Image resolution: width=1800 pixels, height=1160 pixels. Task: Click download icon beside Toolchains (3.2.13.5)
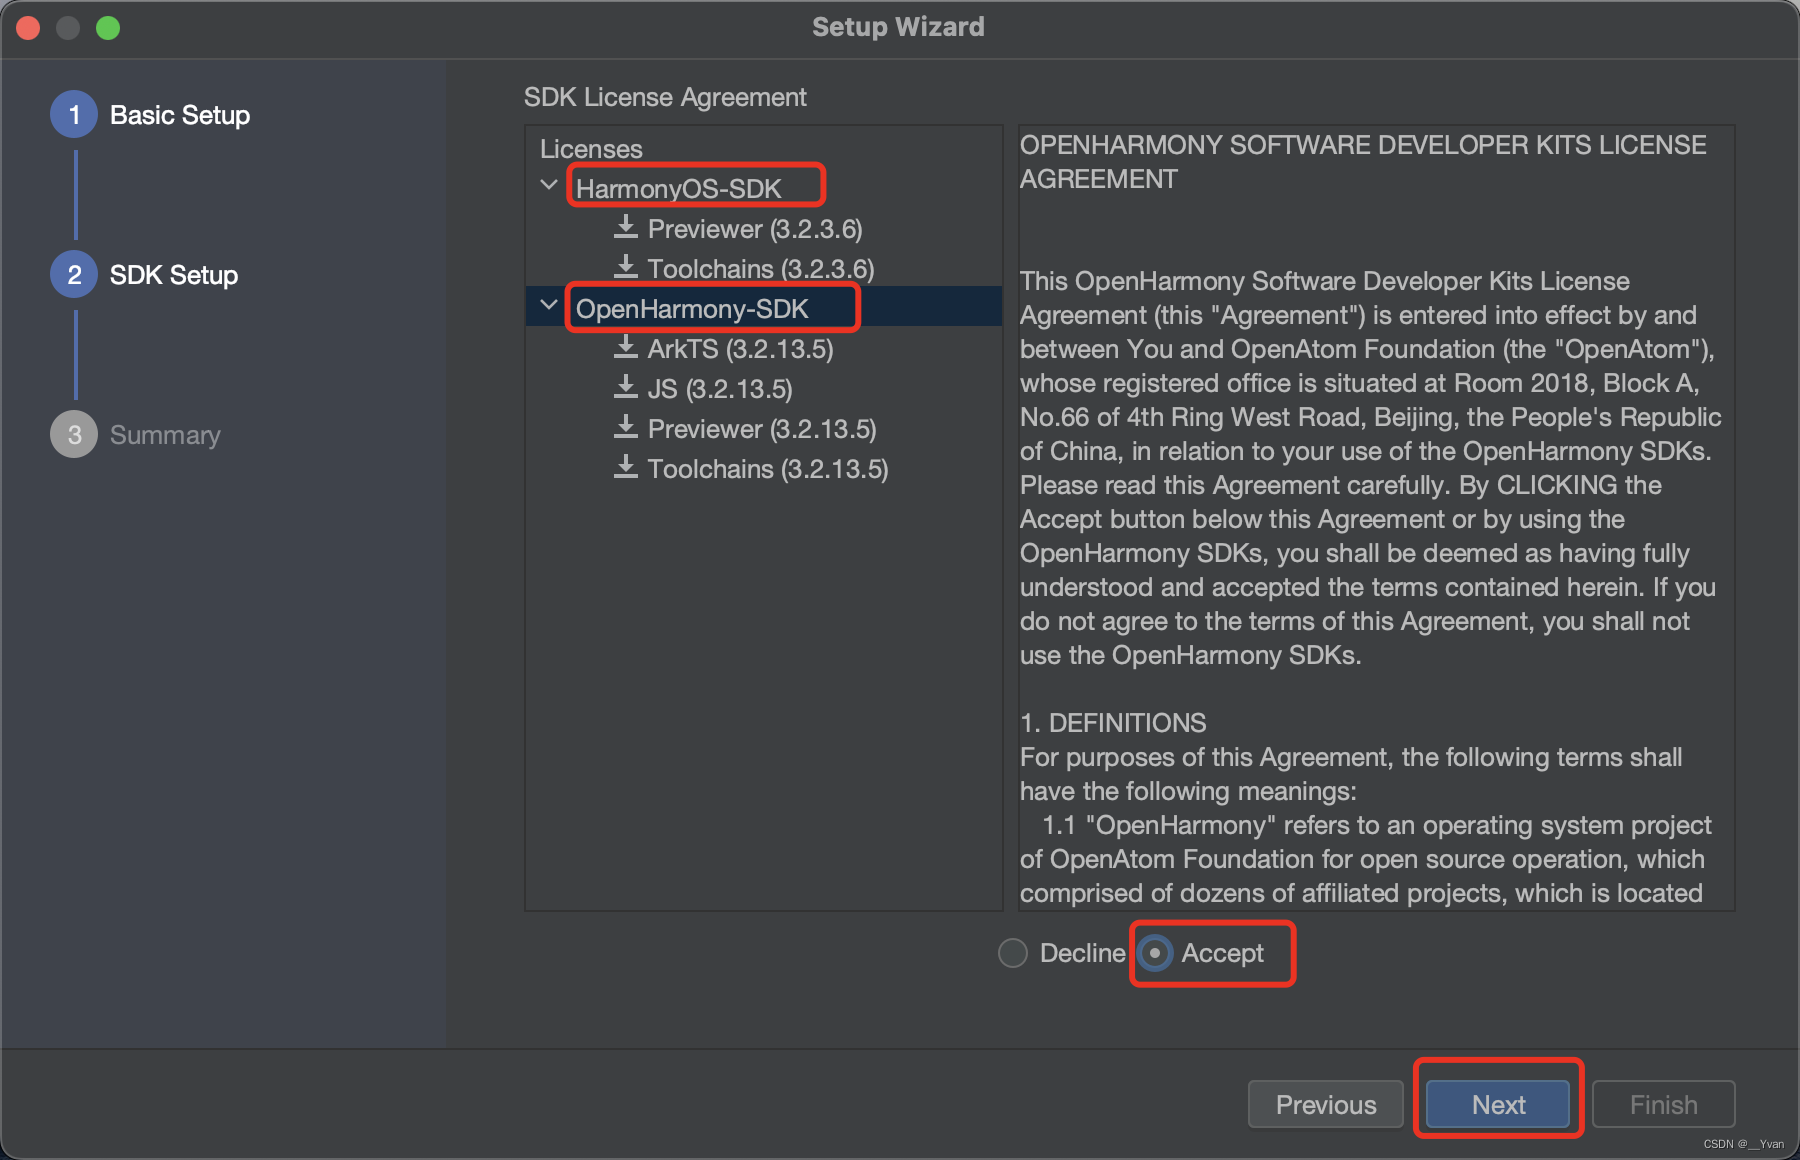tap(626, 467)
